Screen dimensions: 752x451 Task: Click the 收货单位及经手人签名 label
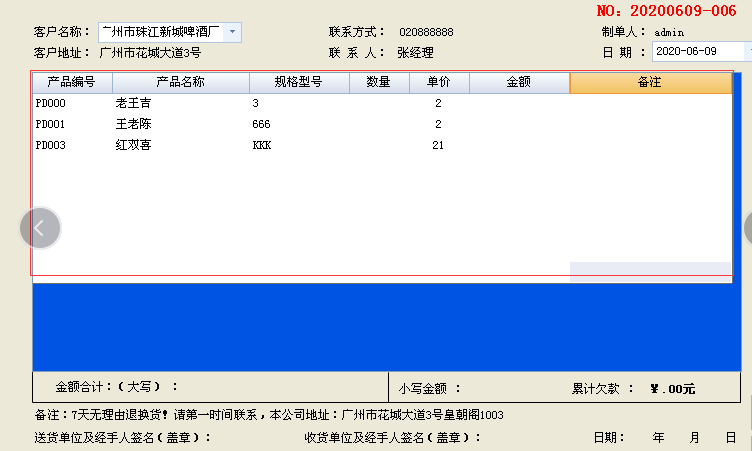click(393, 438)
